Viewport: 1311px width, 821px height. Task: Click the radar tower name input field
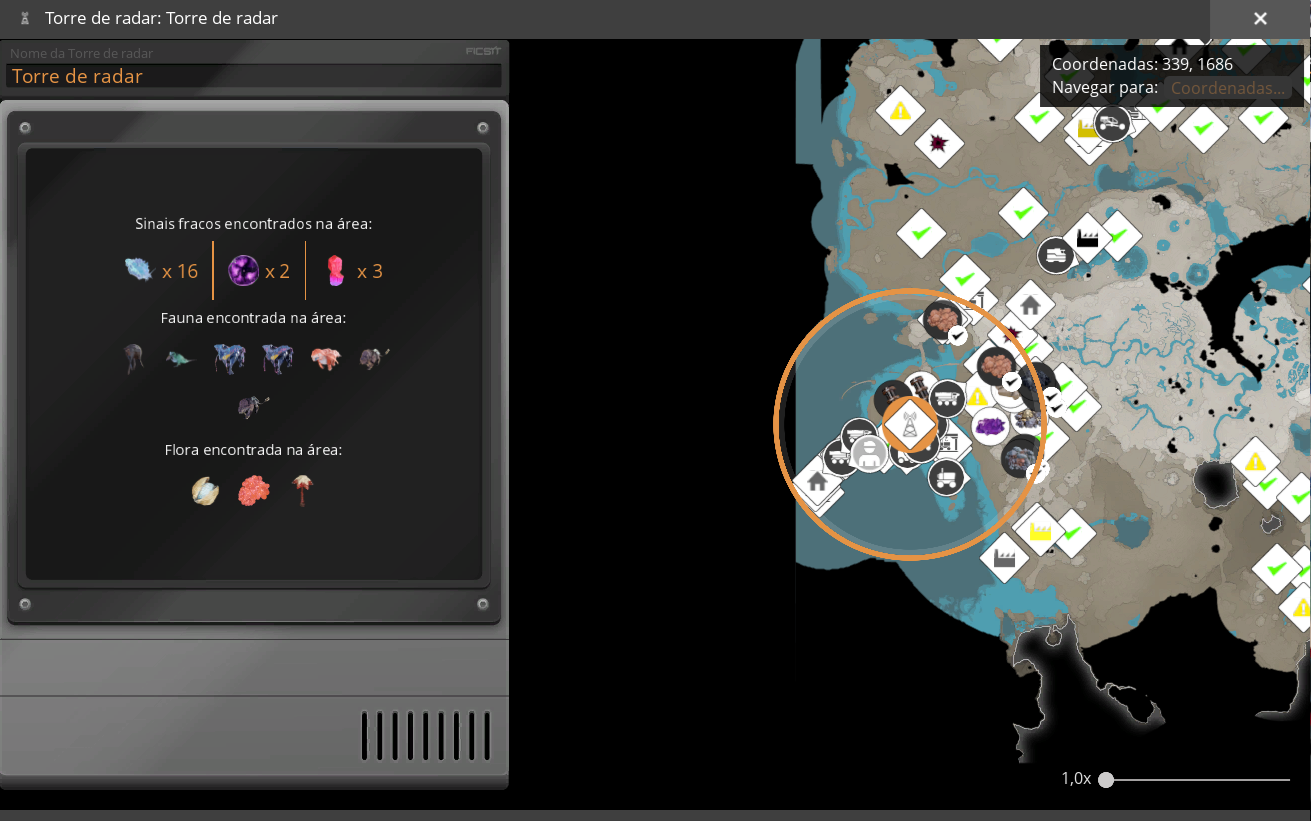tap(254, 76)
